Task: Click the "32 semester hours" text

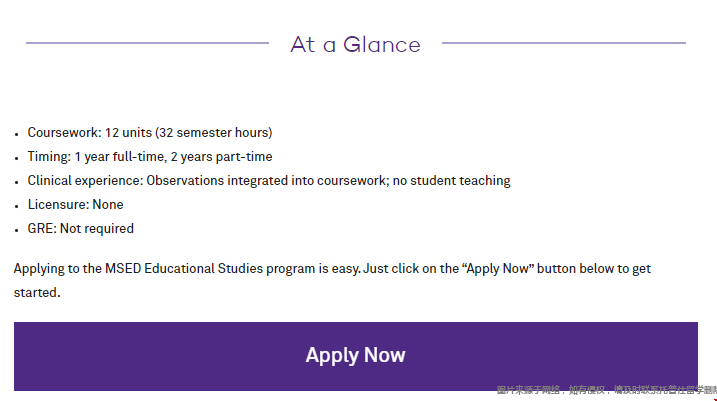Action: [214, 133]
